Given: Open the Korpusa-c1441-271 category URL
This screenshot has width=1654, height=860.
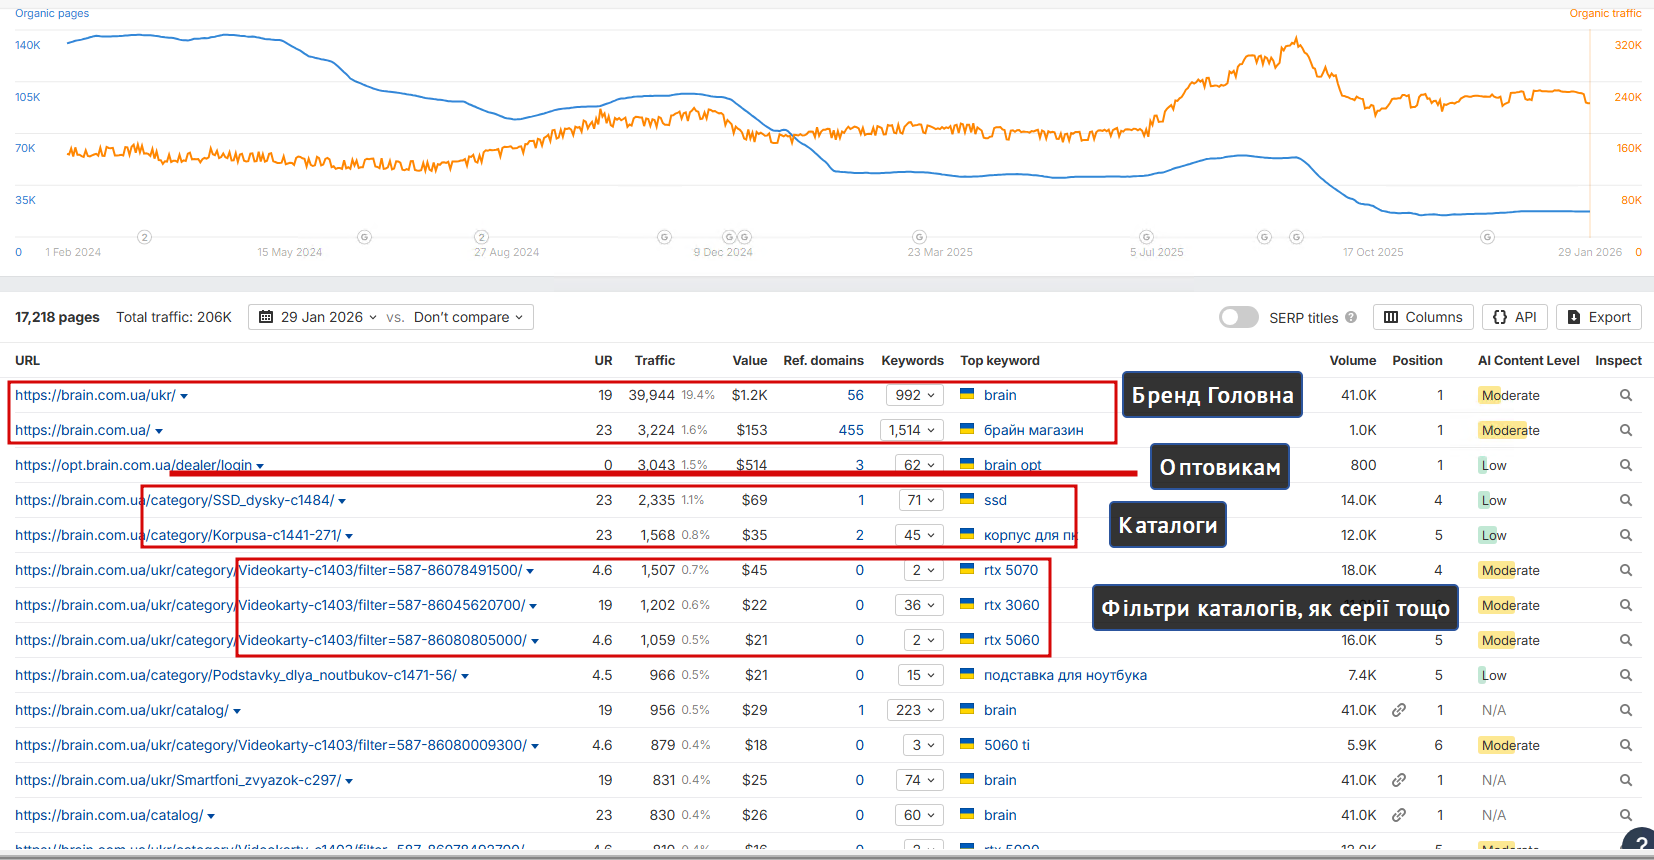Looking at the screenshot, I should (178, 535).
